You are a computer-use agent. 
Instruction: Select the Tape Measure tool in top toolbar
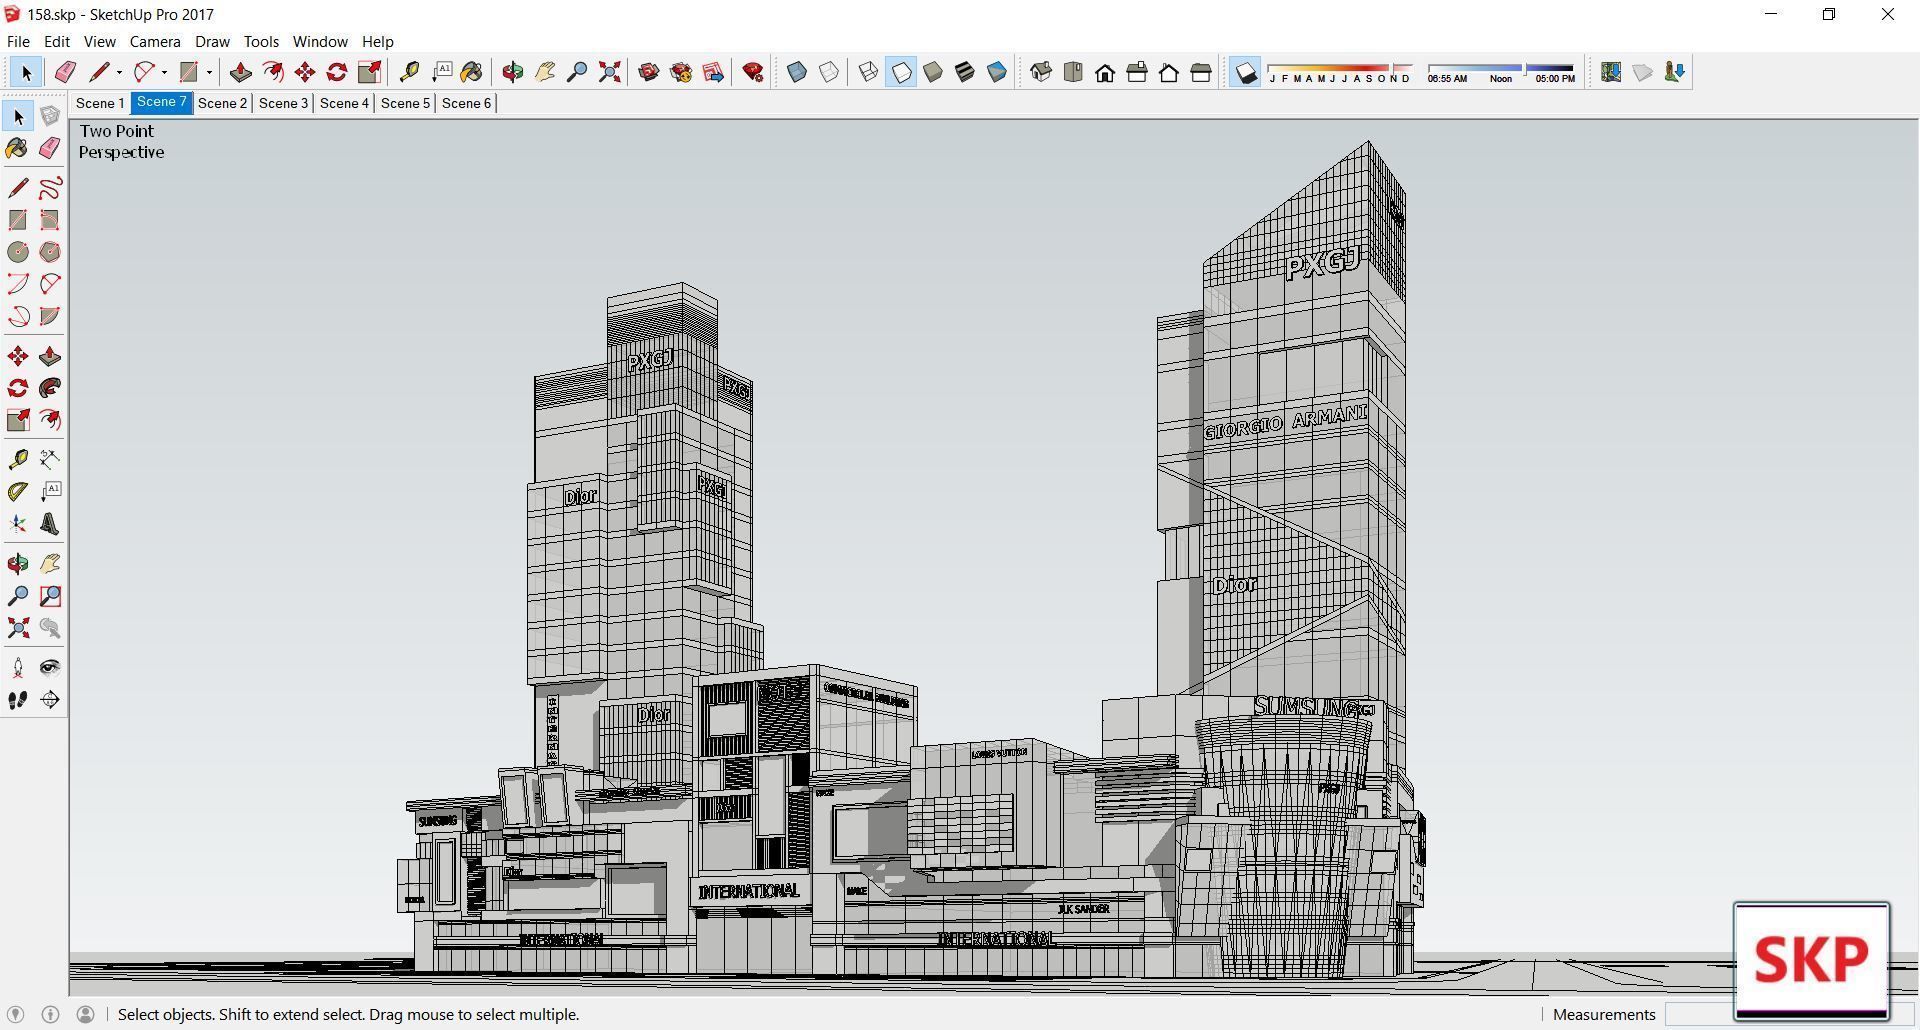[409, 72]
